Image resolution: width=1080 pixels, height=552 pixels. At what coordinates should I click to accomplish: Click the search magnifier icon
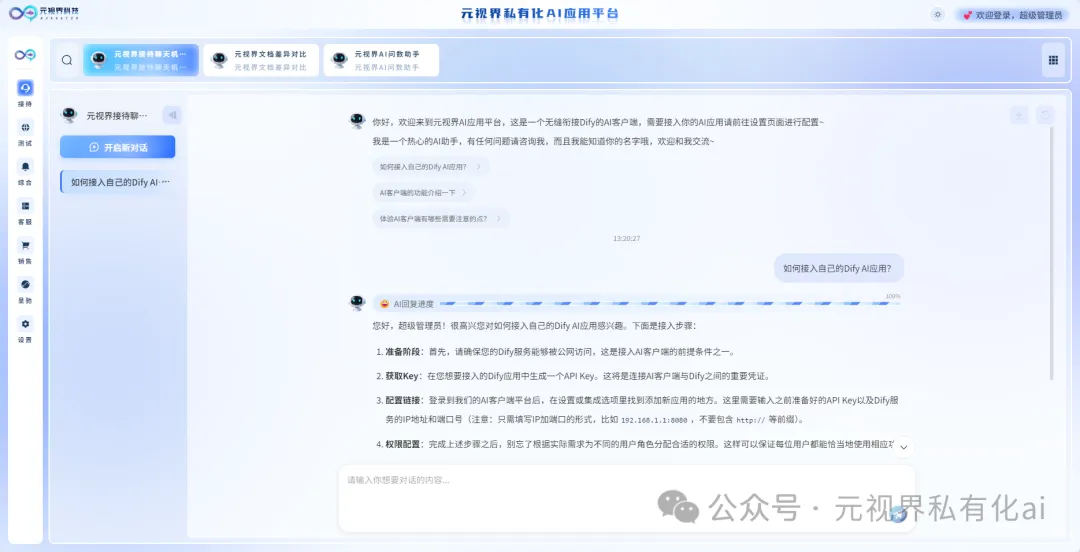[67, 60]
